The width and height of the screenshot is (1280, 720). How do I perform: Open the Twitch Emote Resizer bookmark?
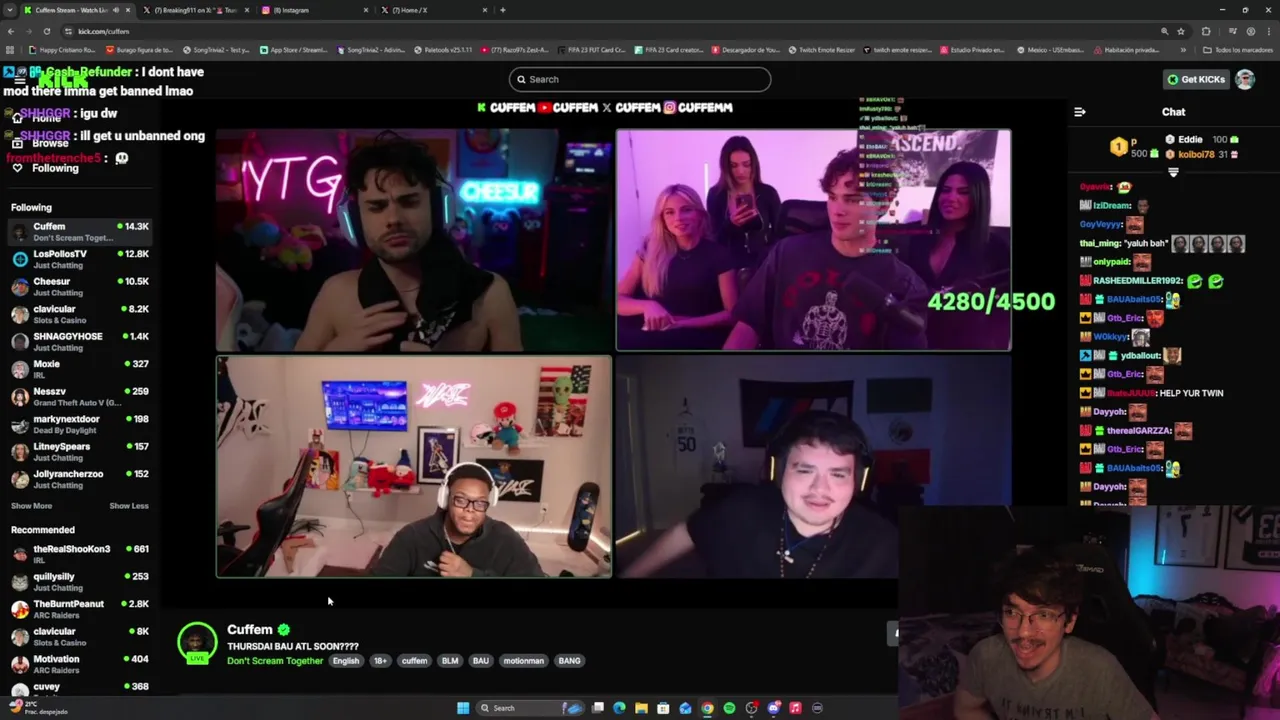pos(822,49)
